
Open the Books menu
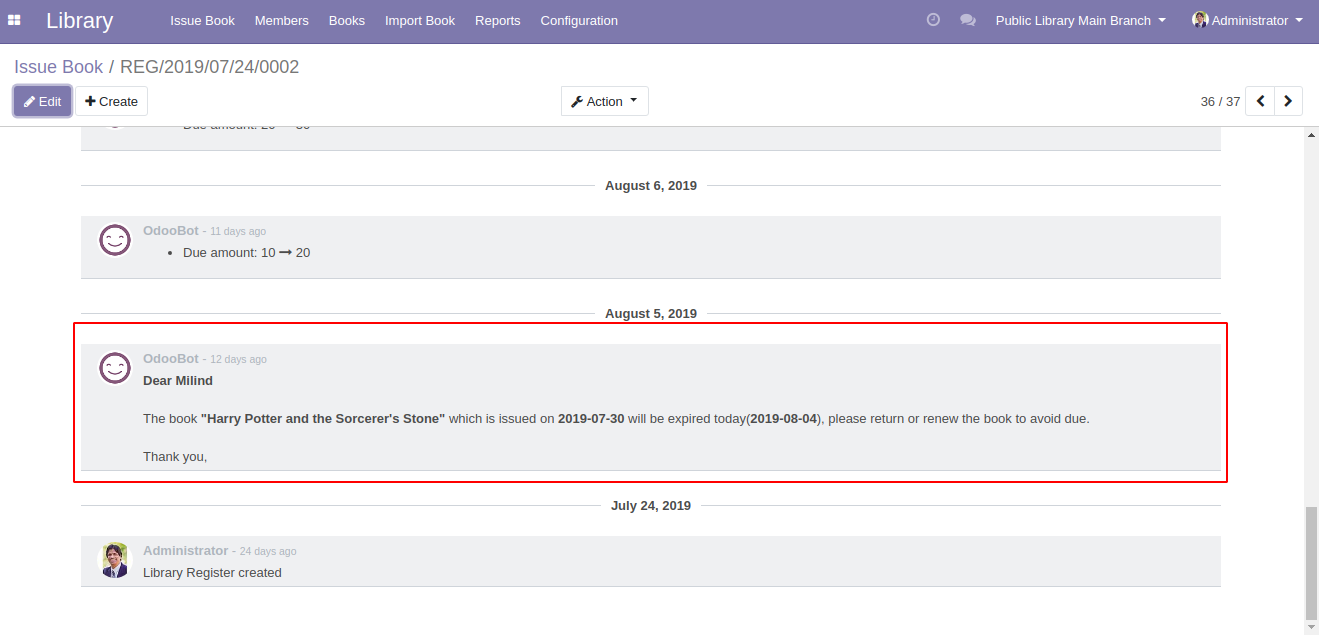[347, 20]
